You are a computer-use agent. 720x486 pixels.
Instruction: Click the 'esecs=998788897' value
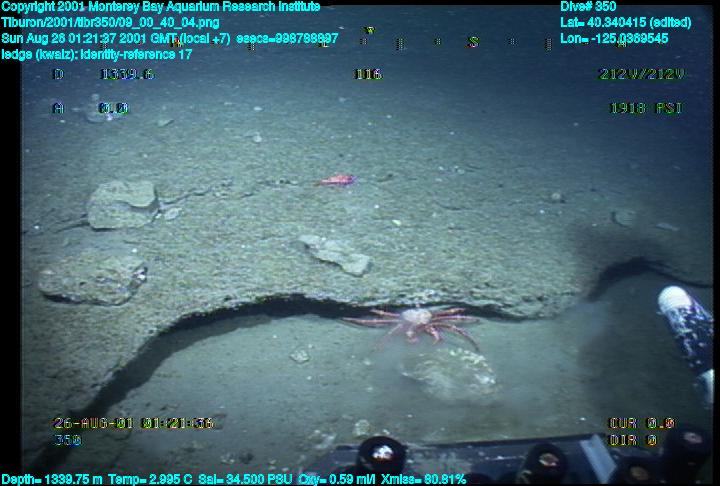tap(287, 38)
